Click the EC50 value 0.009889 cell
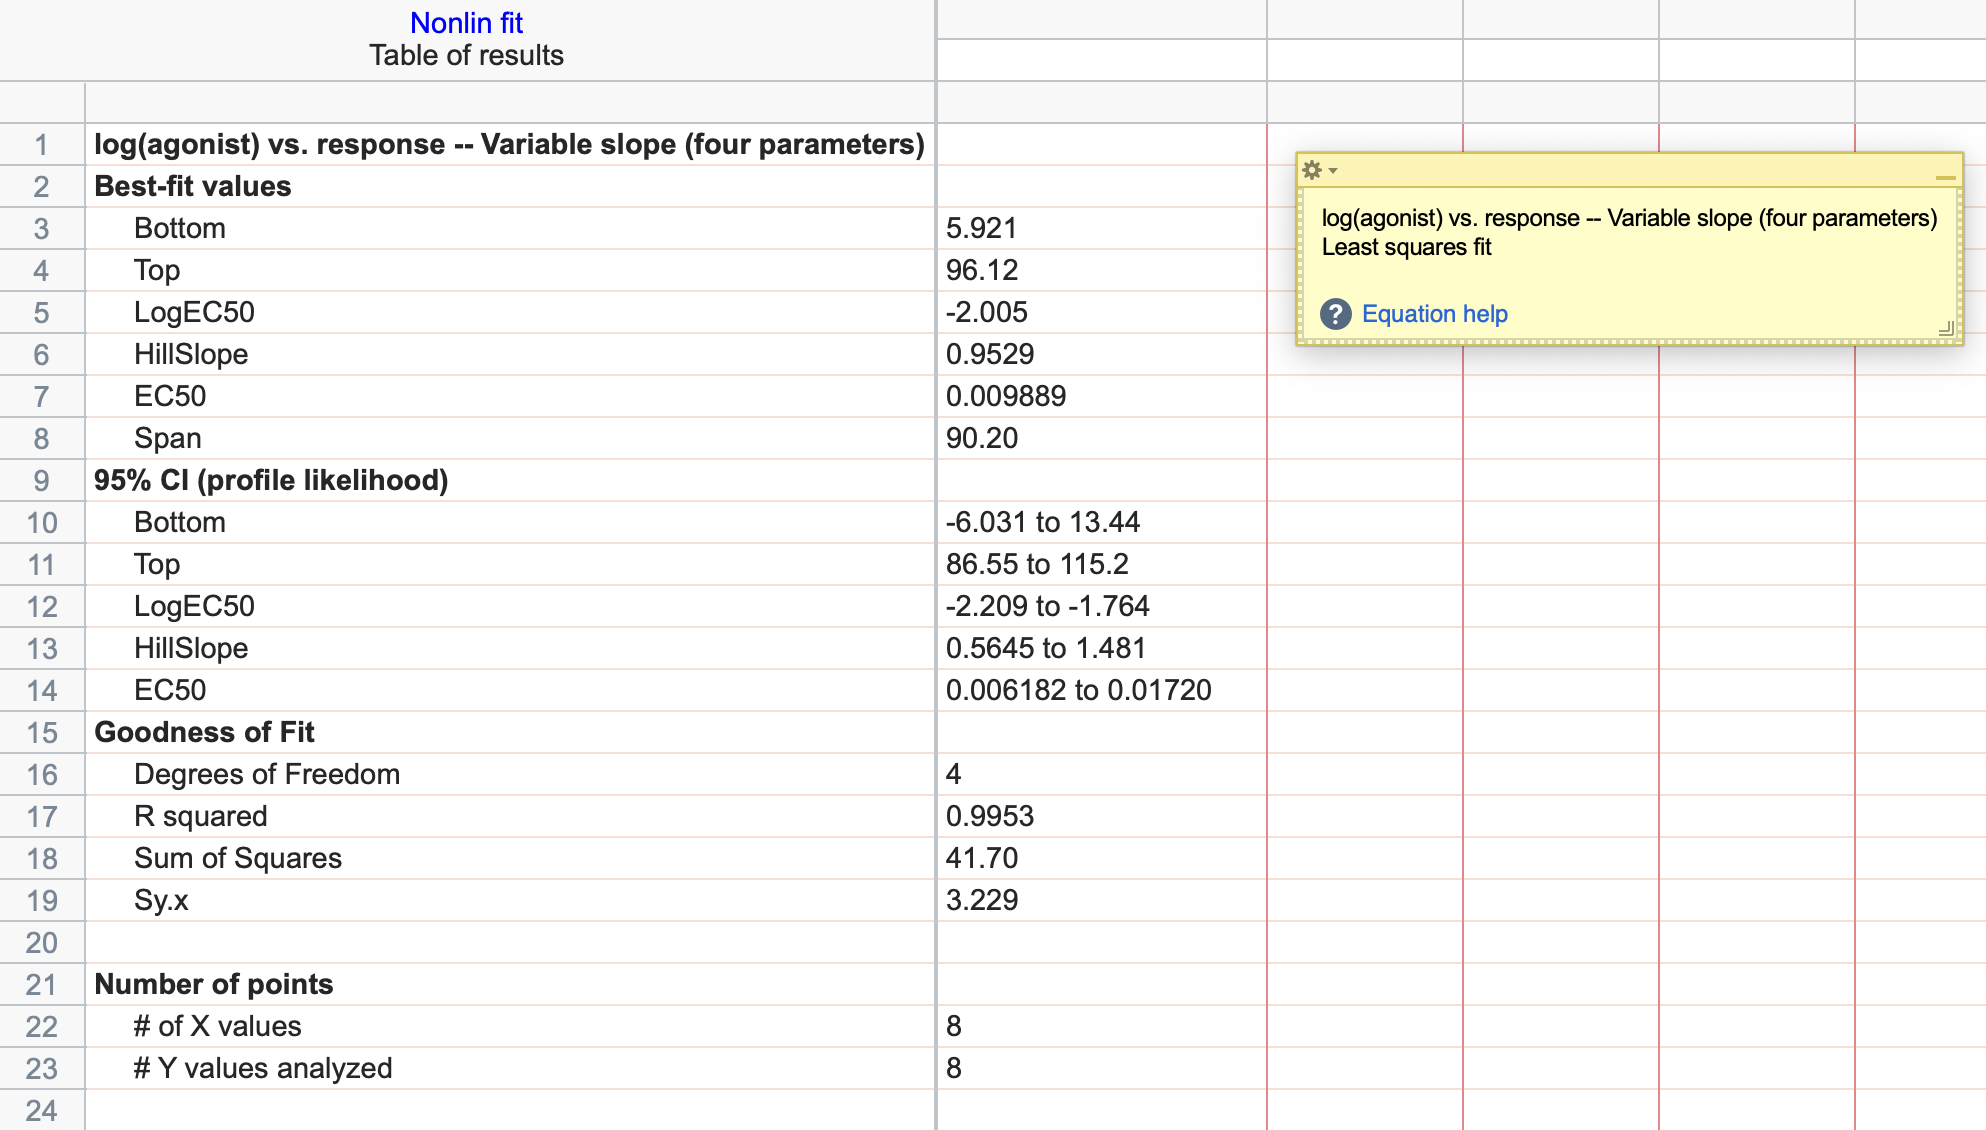1986x1130 pixels. (1005, 396)
